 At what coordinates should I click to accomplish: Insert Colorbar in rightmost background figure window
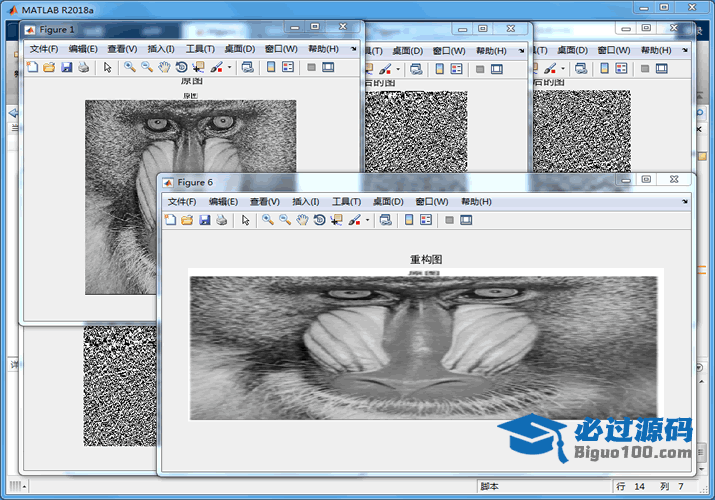604,69
